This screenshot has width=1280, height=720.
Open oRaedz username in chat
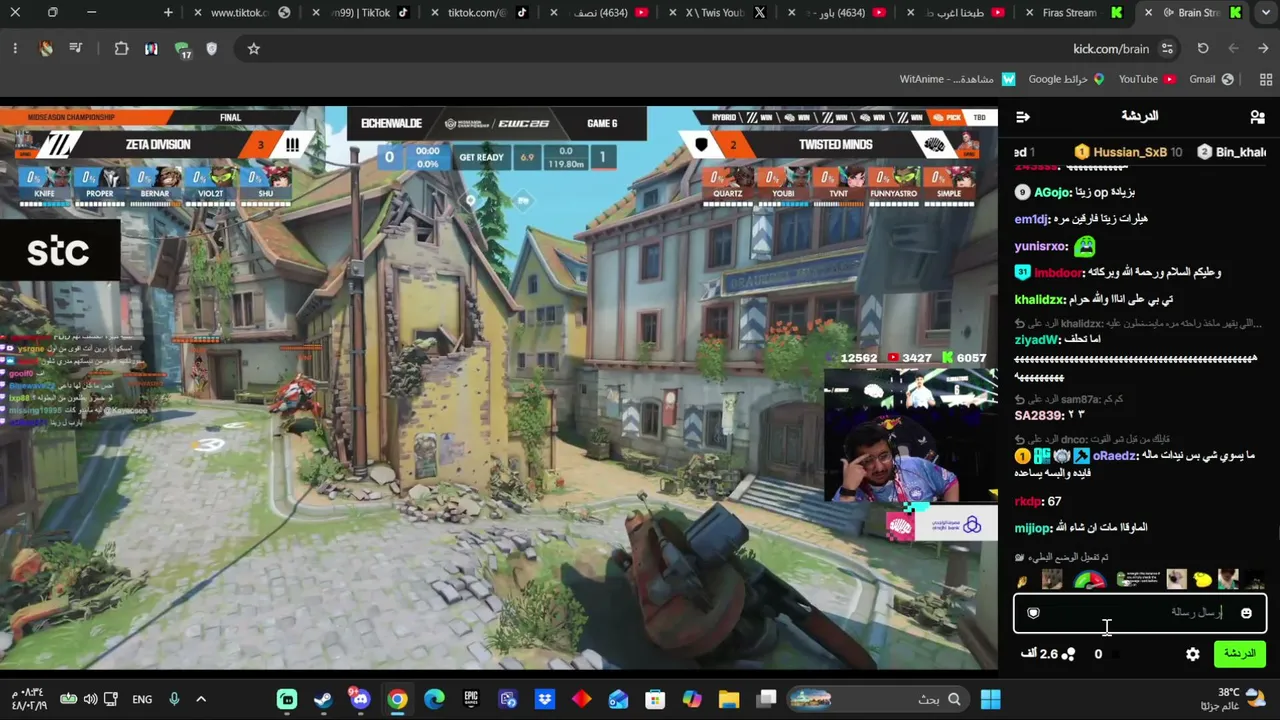[1115, 456]
